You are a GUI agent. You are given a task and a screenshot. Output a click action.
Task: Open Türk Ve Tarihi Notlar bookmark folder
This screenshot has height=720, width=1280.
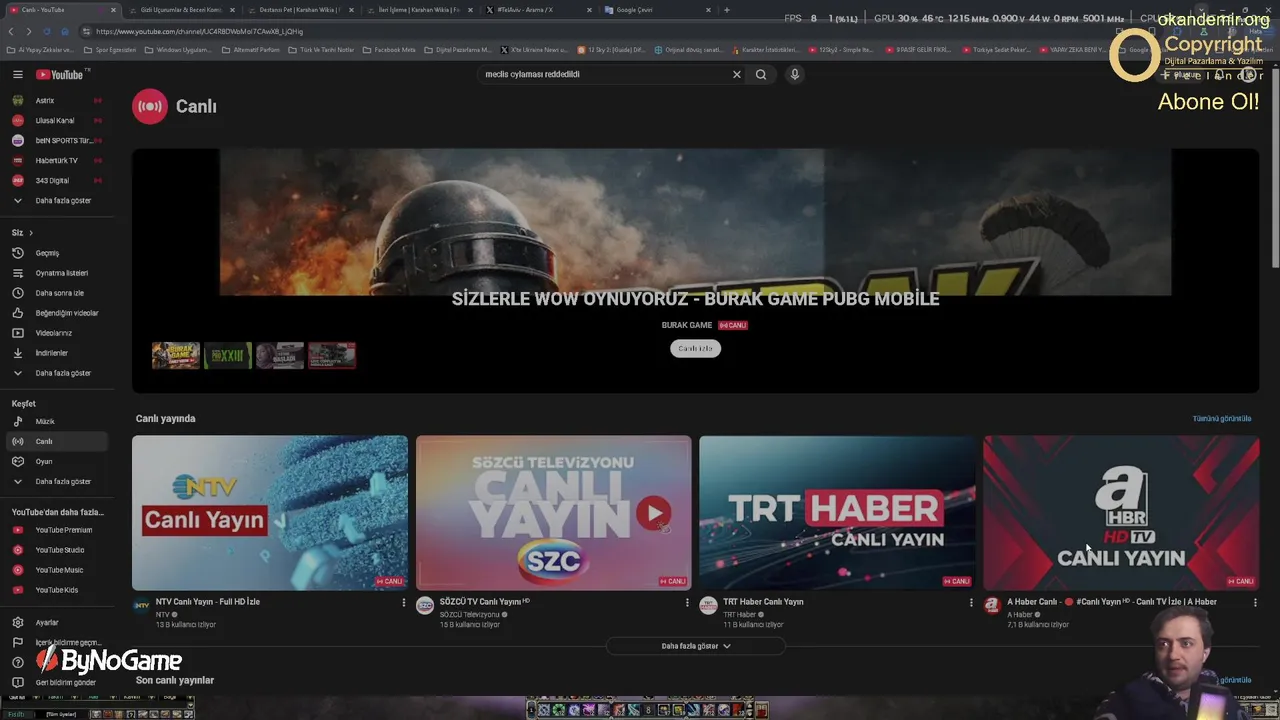click(x=321, y=50)
